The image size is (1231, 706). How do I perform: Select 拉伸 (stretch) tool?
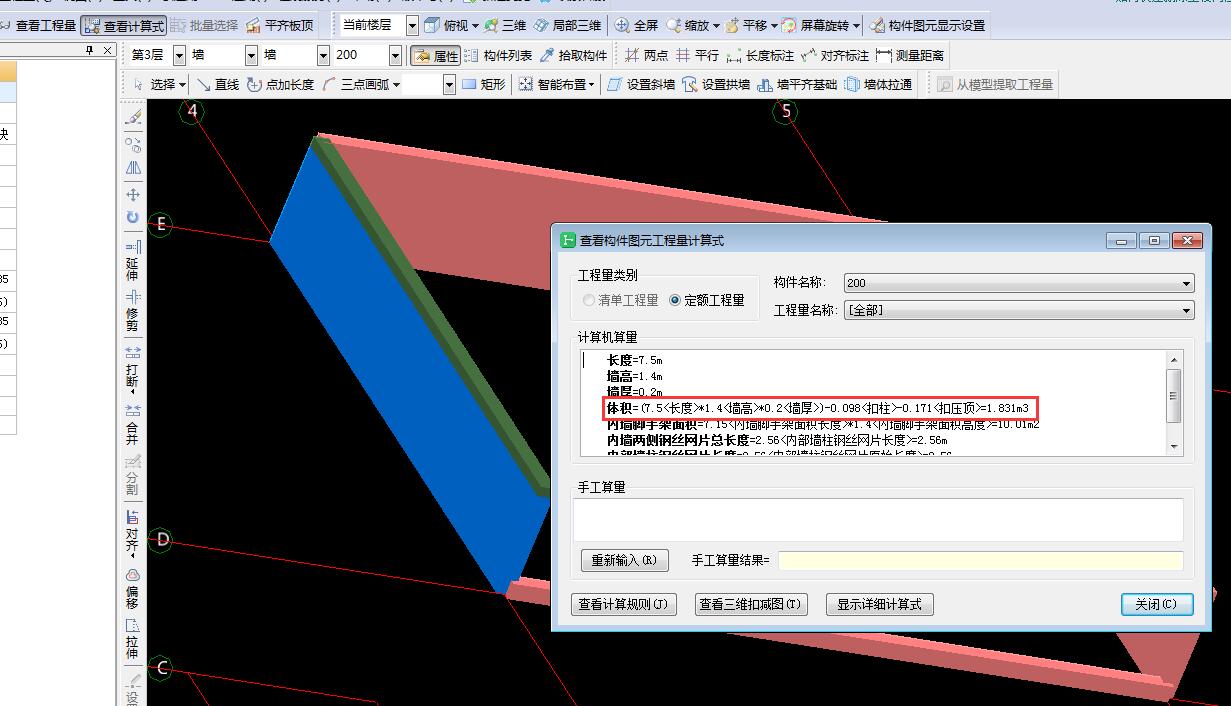point(133,640)
